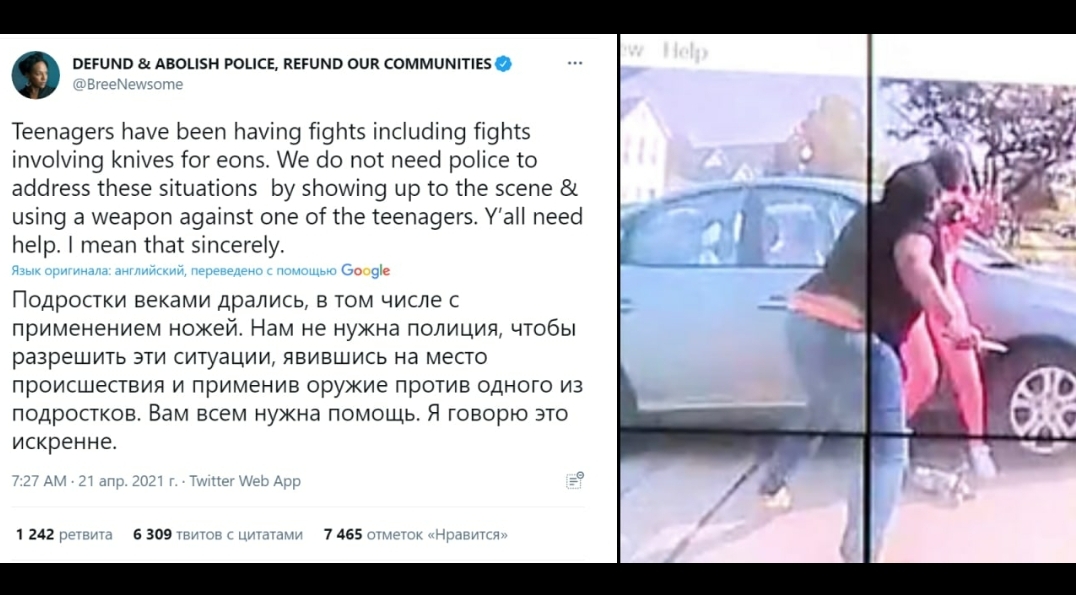Open the DEFUND & ABOLISH POLICE display name
The height and width of the screenshot is (595, 1076).
pyautogui.click(x=282, y=64)
